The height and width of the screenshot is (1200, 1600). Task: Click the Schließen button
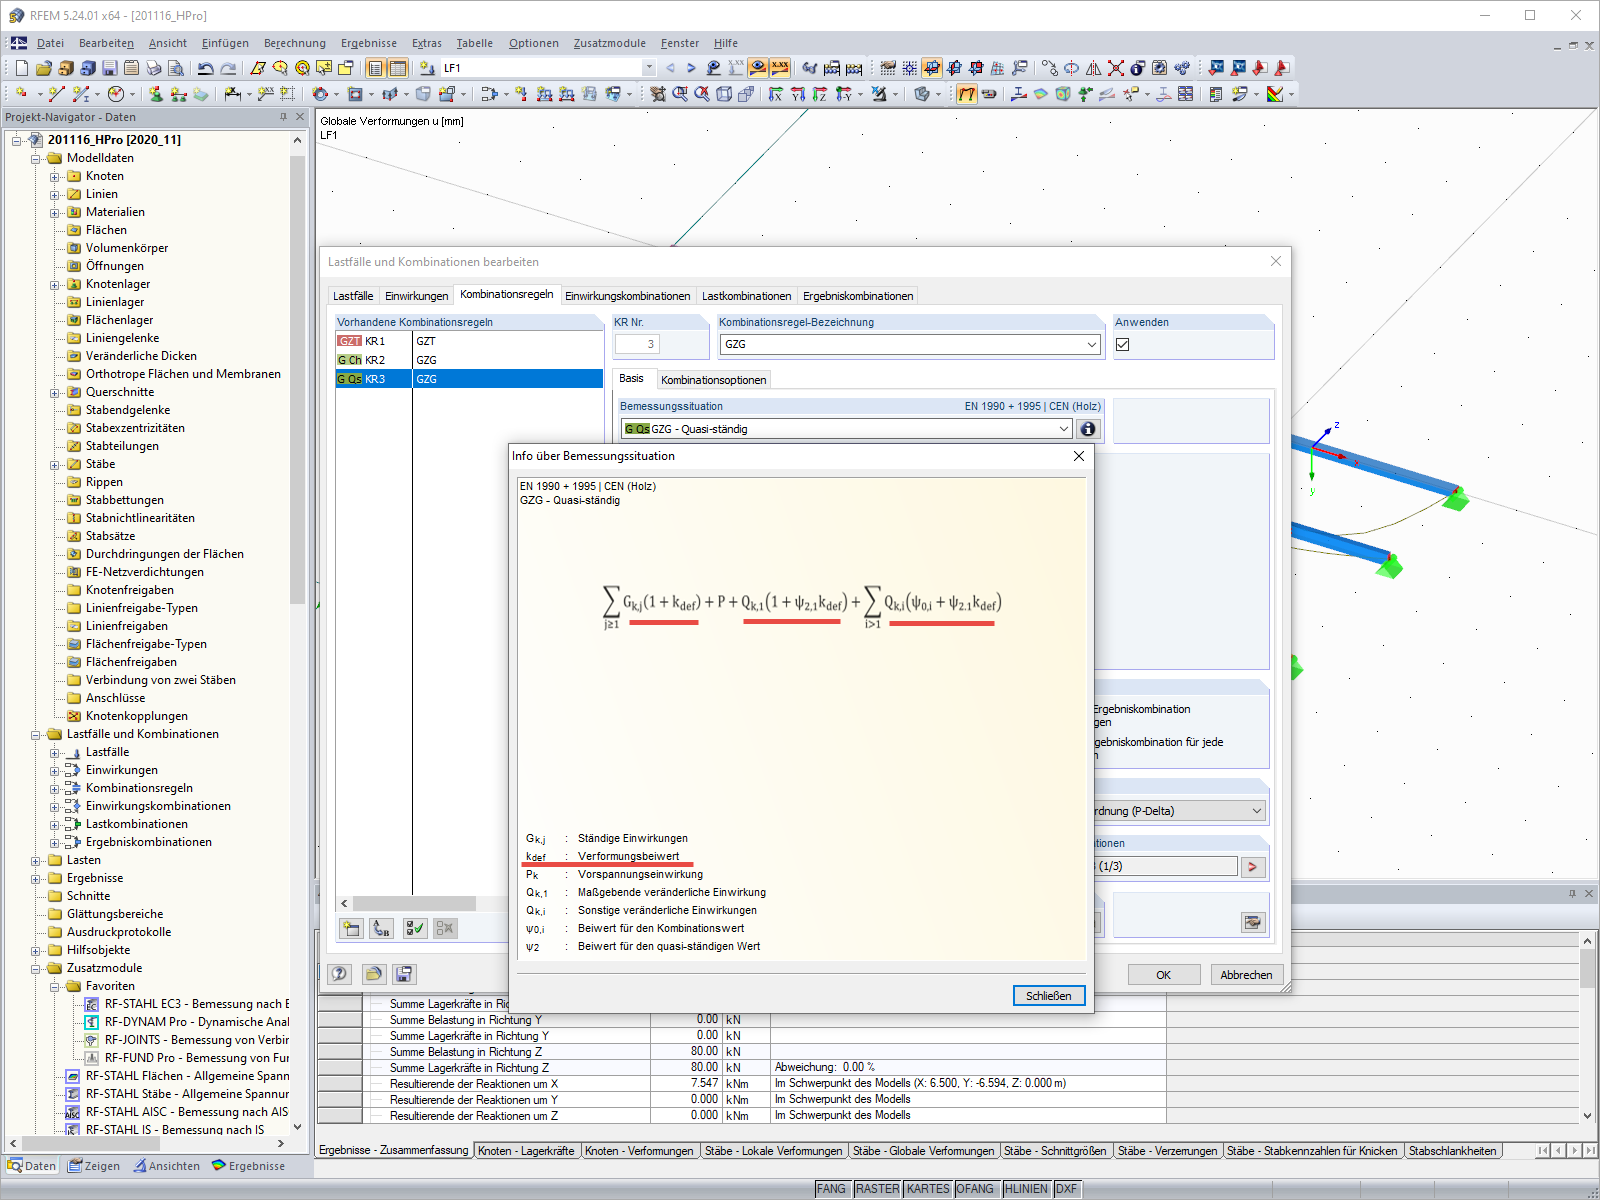click(x=1049, y=996)
